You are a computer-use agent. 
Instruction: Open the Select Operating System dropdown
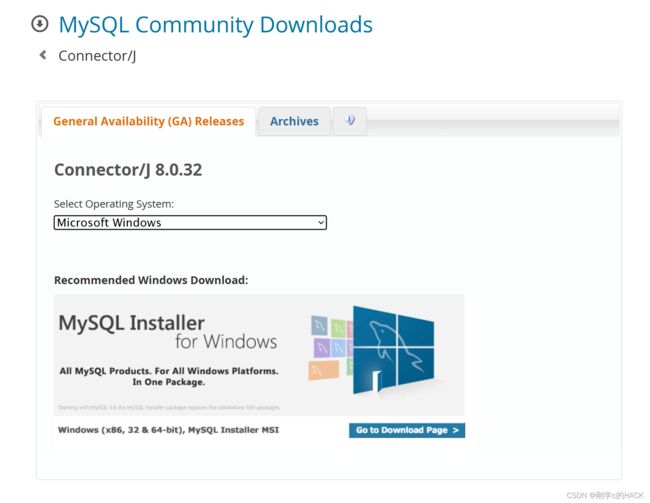pyautogui.click(x=190, y=223)
